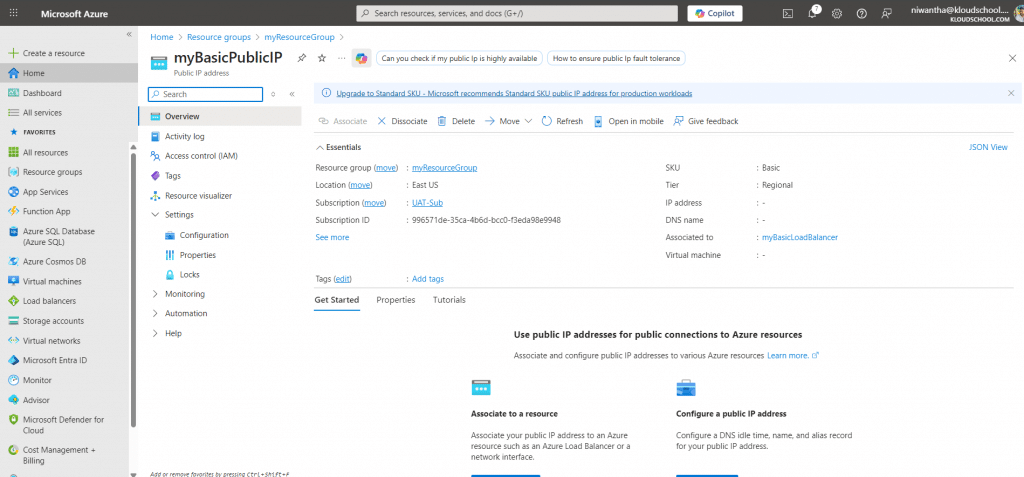This screenshot has width=1024, height=477.
Task: Click the Copilot button
Action: (728, 13)
